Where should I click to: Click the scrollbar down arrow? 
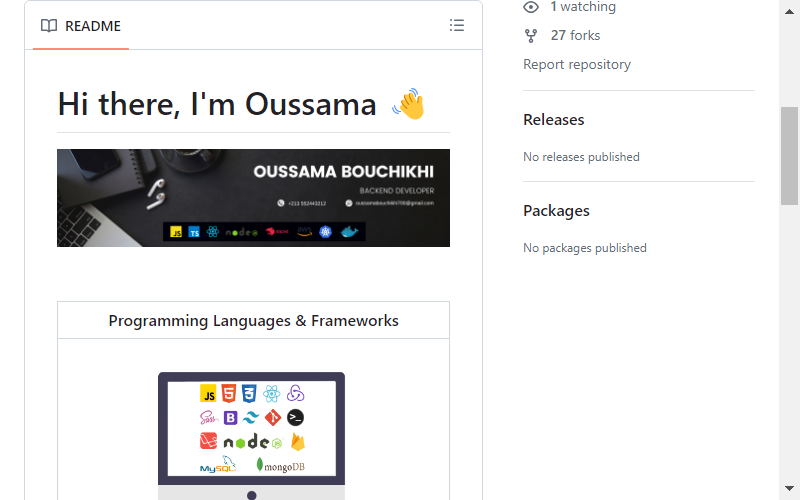[789, 488]
